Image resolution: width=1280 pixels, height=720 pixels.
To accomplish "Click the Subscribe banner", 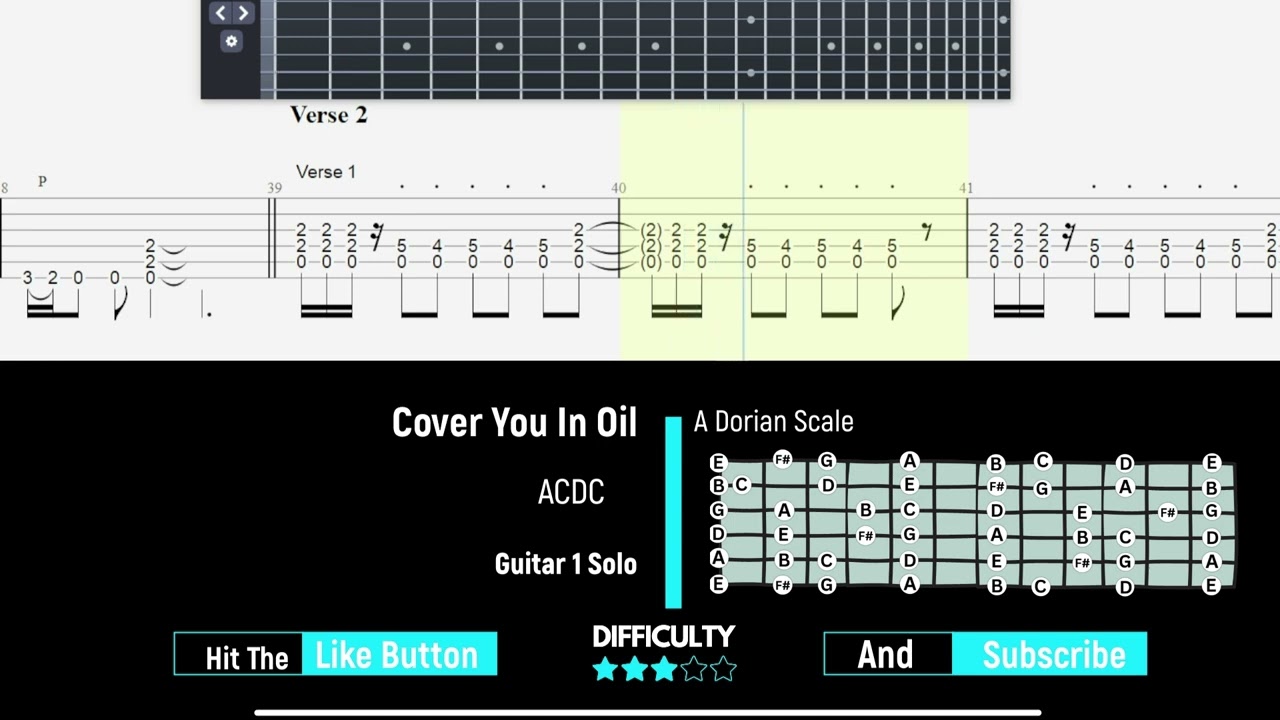I will coord(1052,655).
